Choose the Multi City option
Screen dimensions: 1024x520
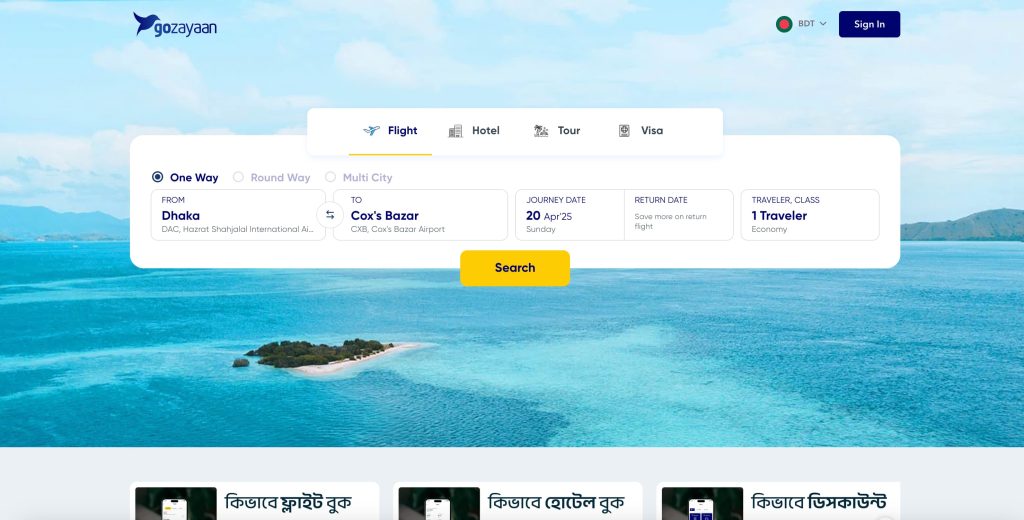tap(359, 177)
